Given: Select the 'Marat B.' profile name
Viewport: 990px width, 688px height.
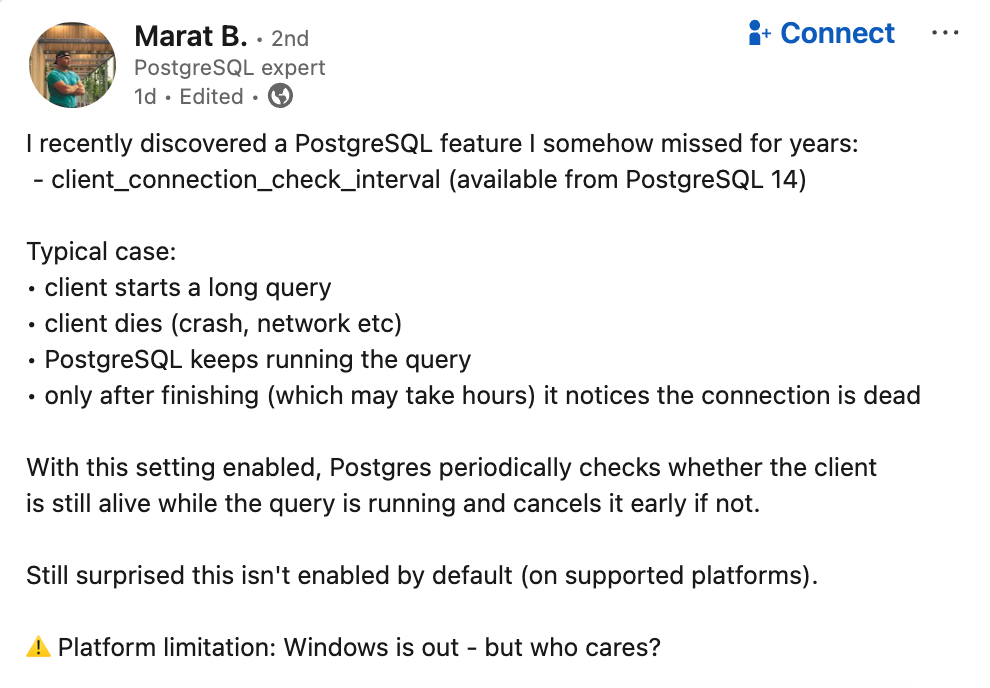Looking at the screenshot, I should point(190,36).
